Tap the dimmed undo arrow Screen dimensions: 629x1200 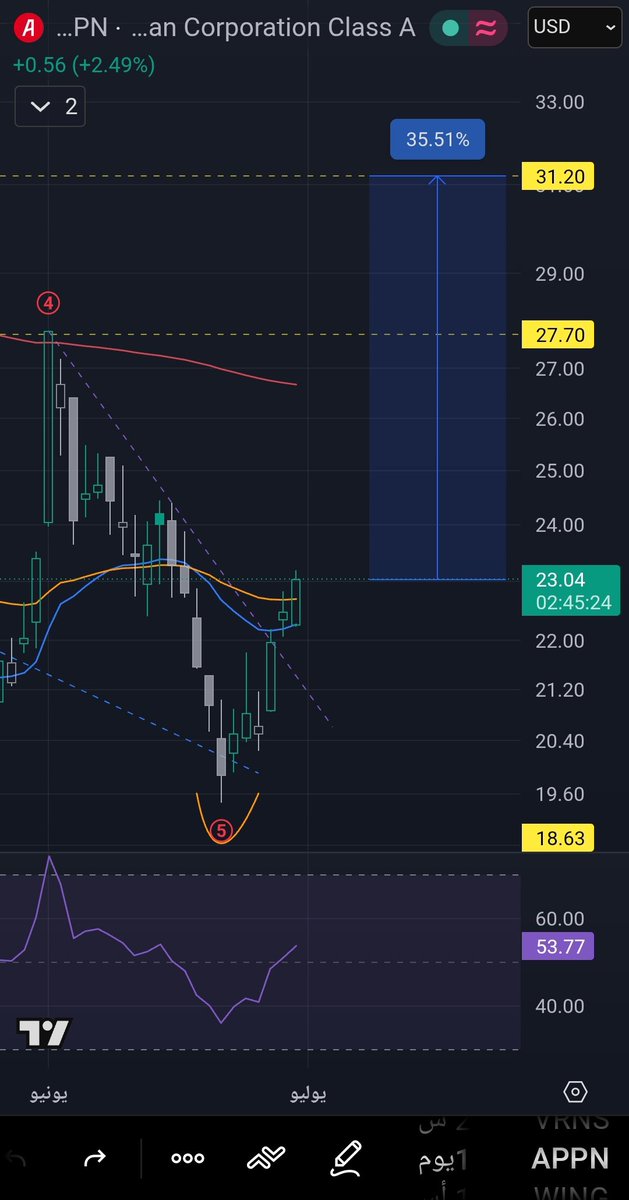pyautogui.click(x=17, y=1159)
